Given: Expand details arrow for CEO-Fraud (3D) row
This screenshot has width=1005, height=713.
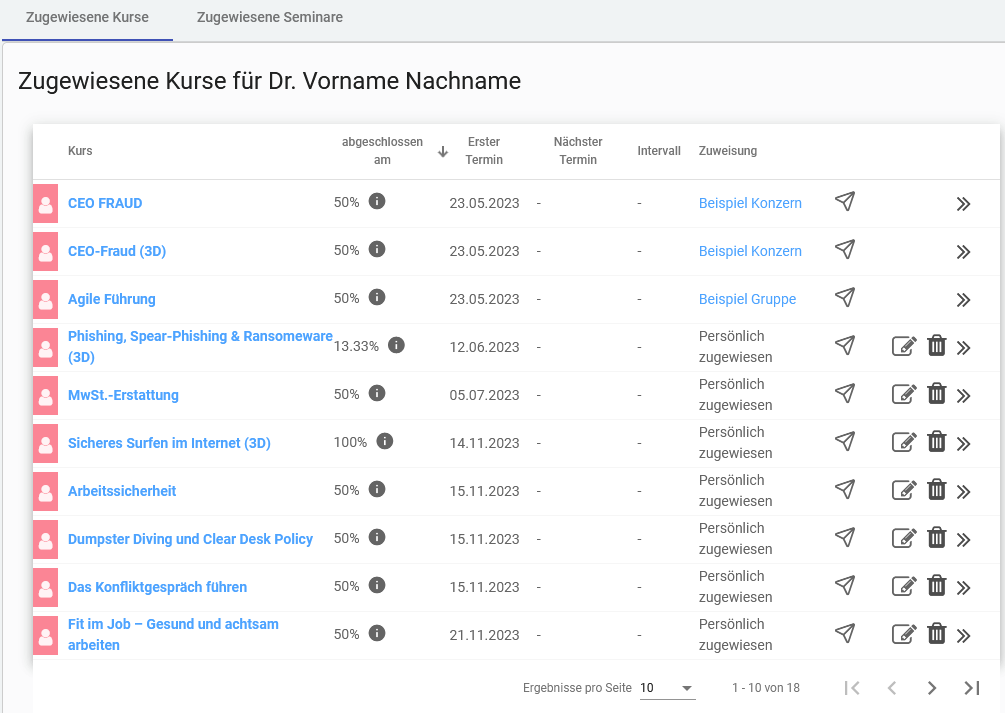Looking at the screenshot, I should [x=963, y=252].
